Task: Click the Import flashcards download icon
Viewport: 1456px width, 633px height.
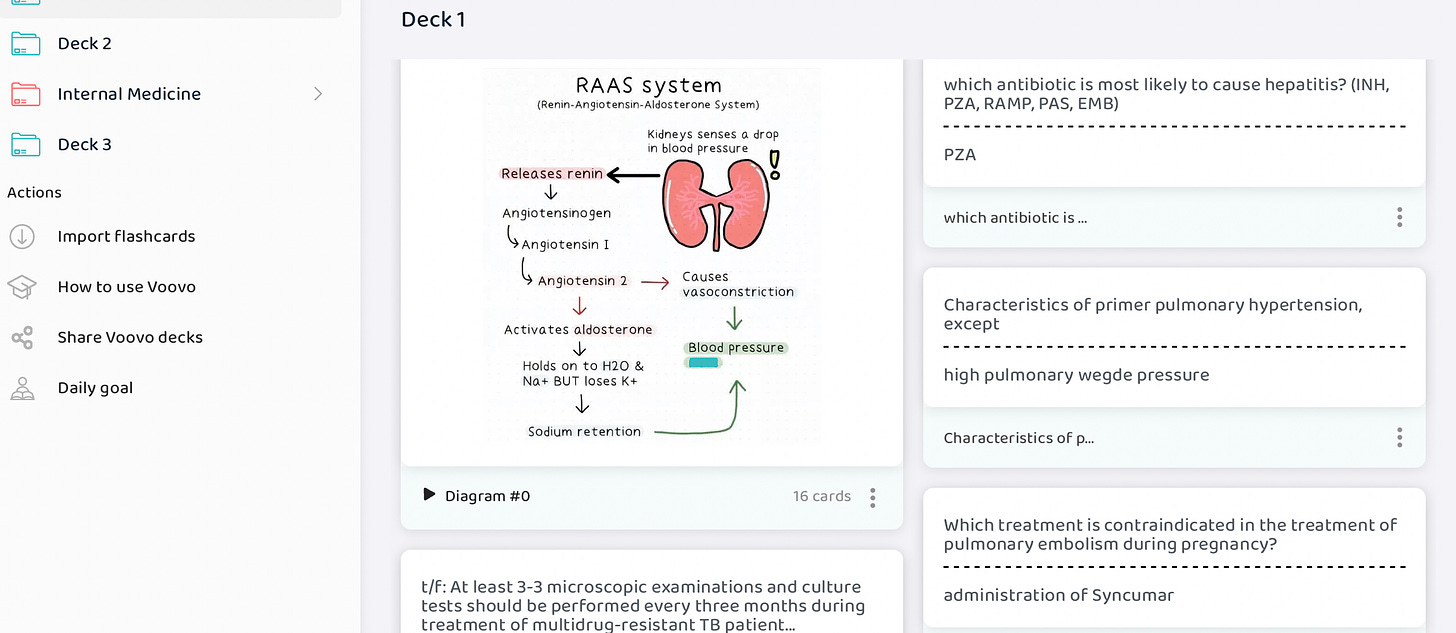Action: (x=22, y=236)
